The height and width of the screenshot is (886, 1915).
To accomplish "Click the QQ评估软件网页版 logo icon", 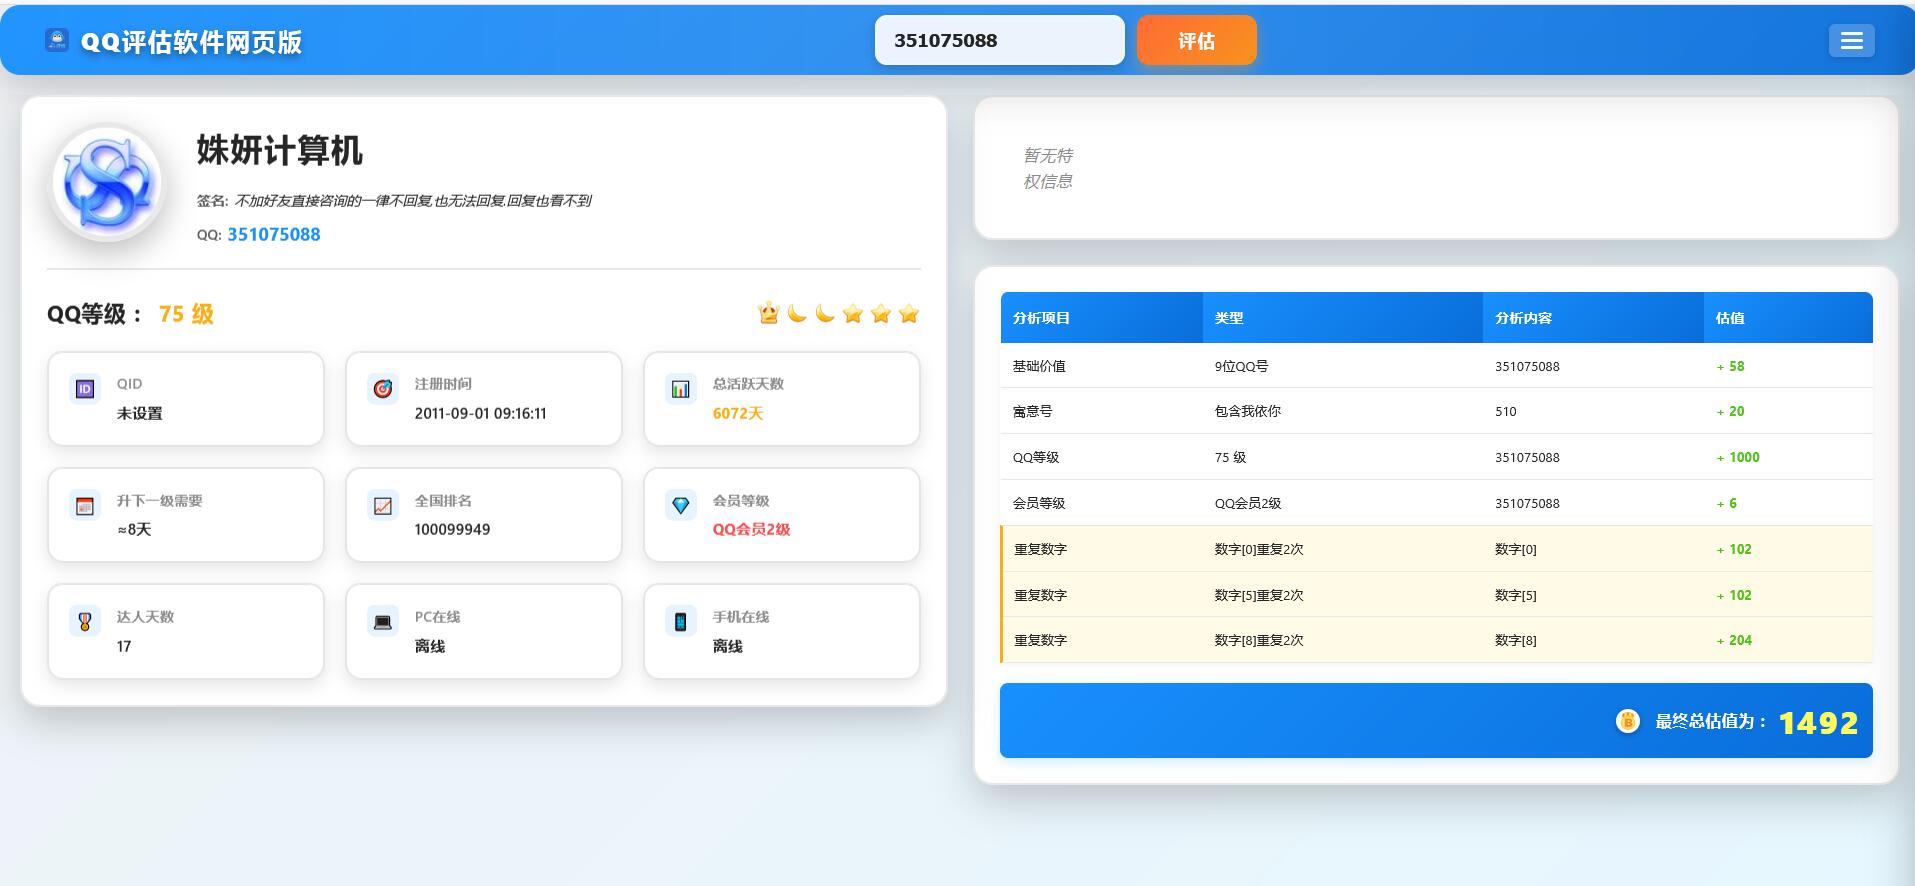I will point(57,41).
